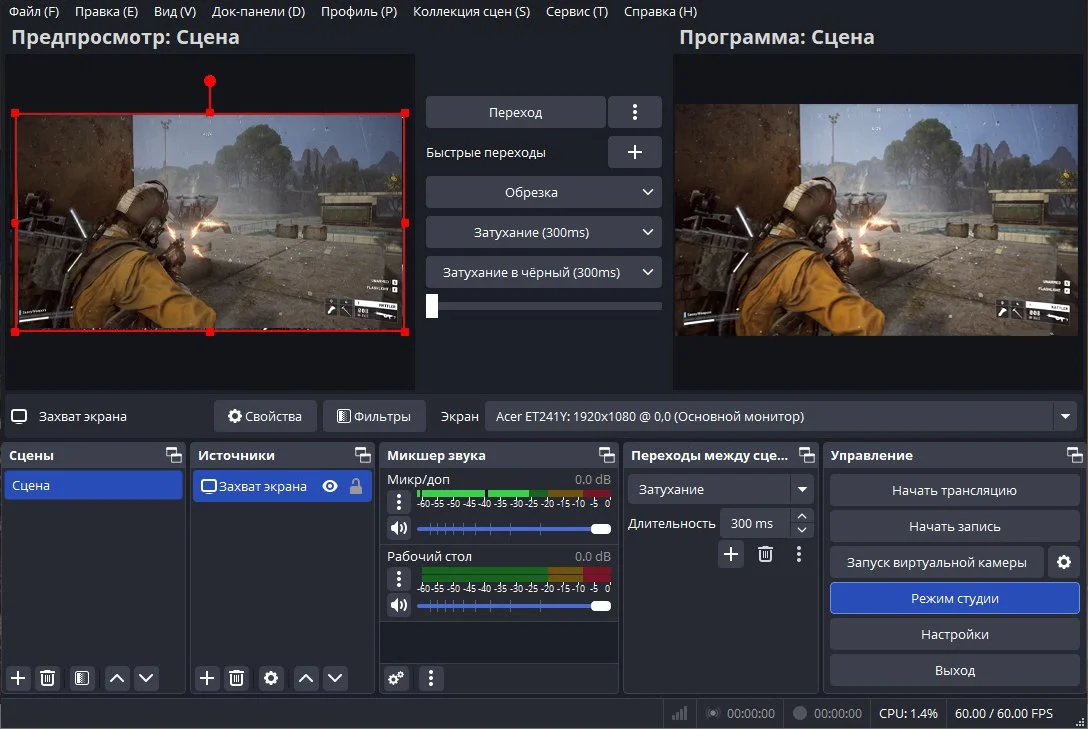Click the Переход transition button
Screen dimensions: 1088x729
click(516, 112)
